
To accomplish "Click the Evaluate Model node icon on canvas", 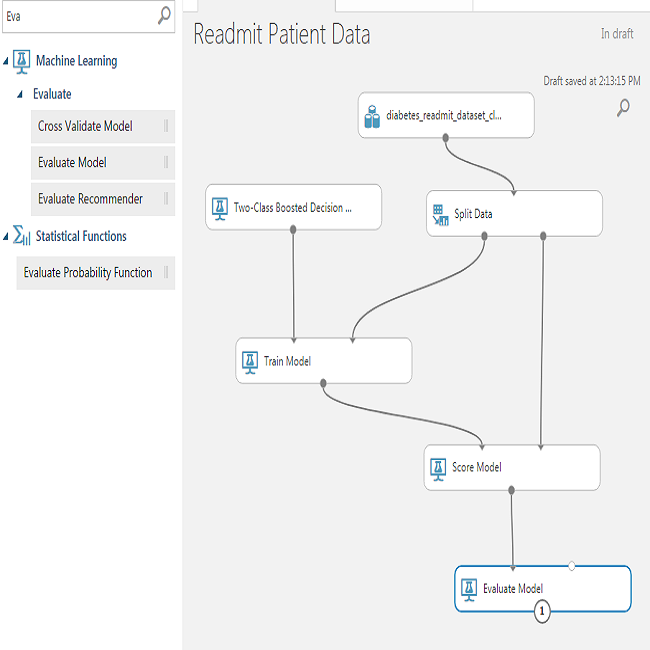I will [x=468, y=589].
